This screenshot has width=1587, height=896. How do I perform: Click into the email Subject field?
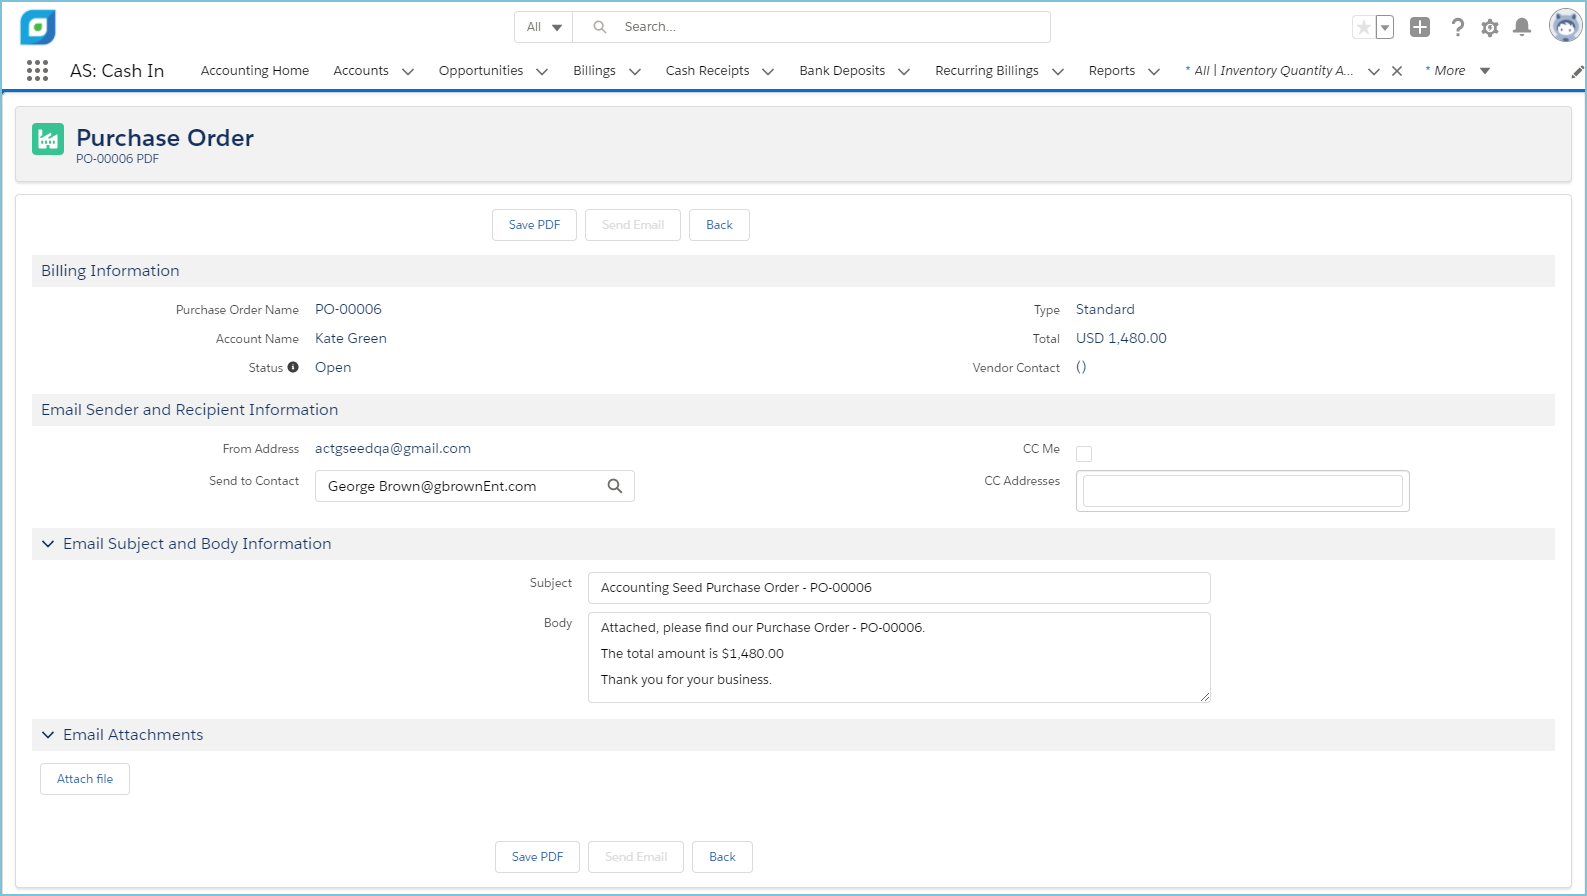click(898, 588)
